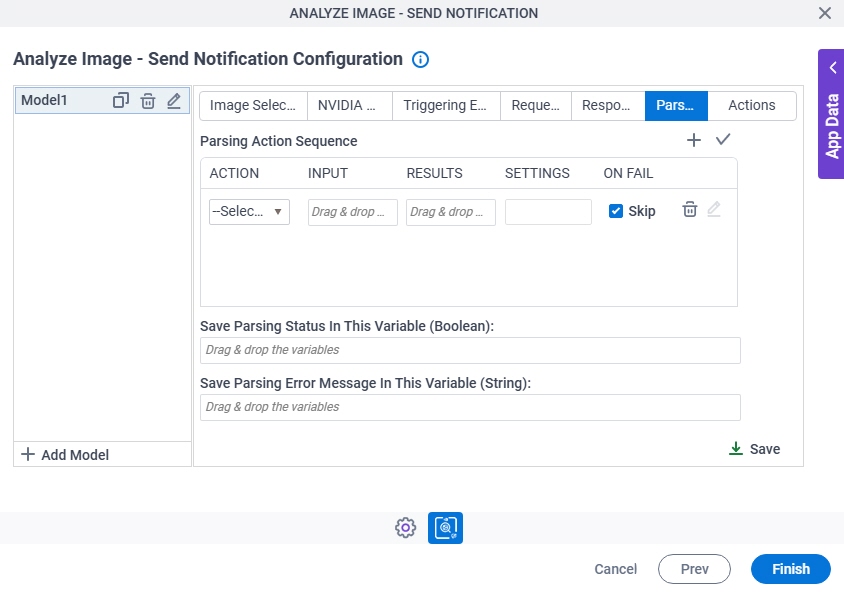Select the blue image analyze icon
Screen dimensions: 844x592
tap(445, 527)
